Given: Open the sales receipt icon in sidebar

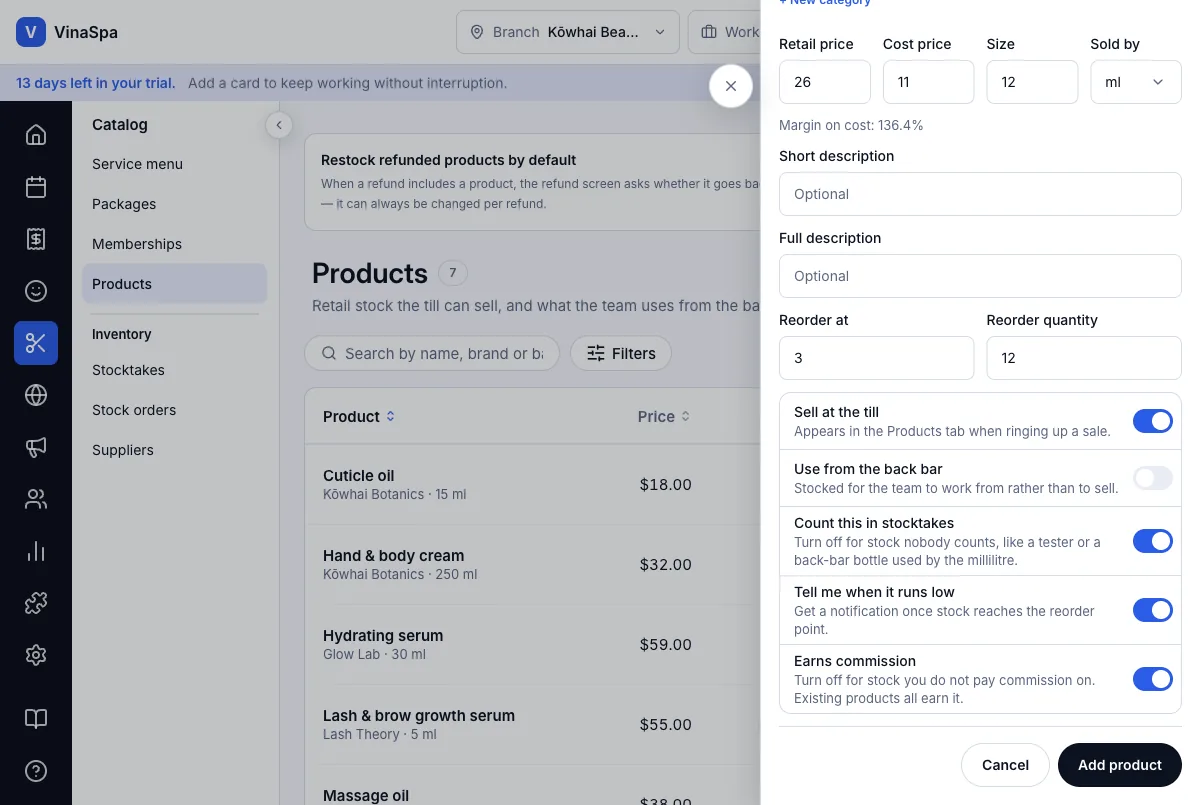Looking at the screenshot, I should (x=36, y=238).
